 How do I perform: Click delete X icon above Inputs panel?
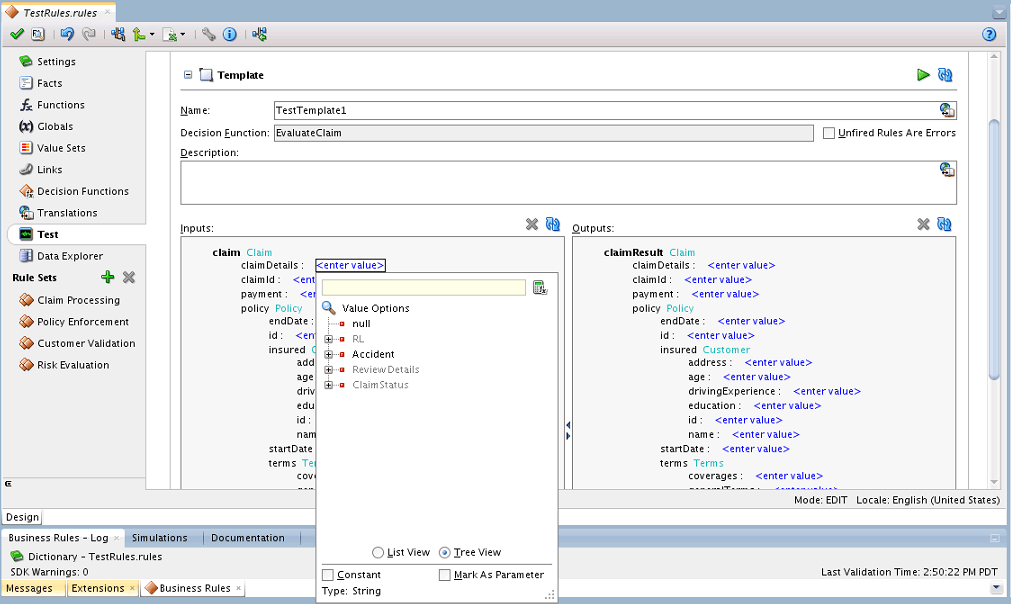click(532, 225)
